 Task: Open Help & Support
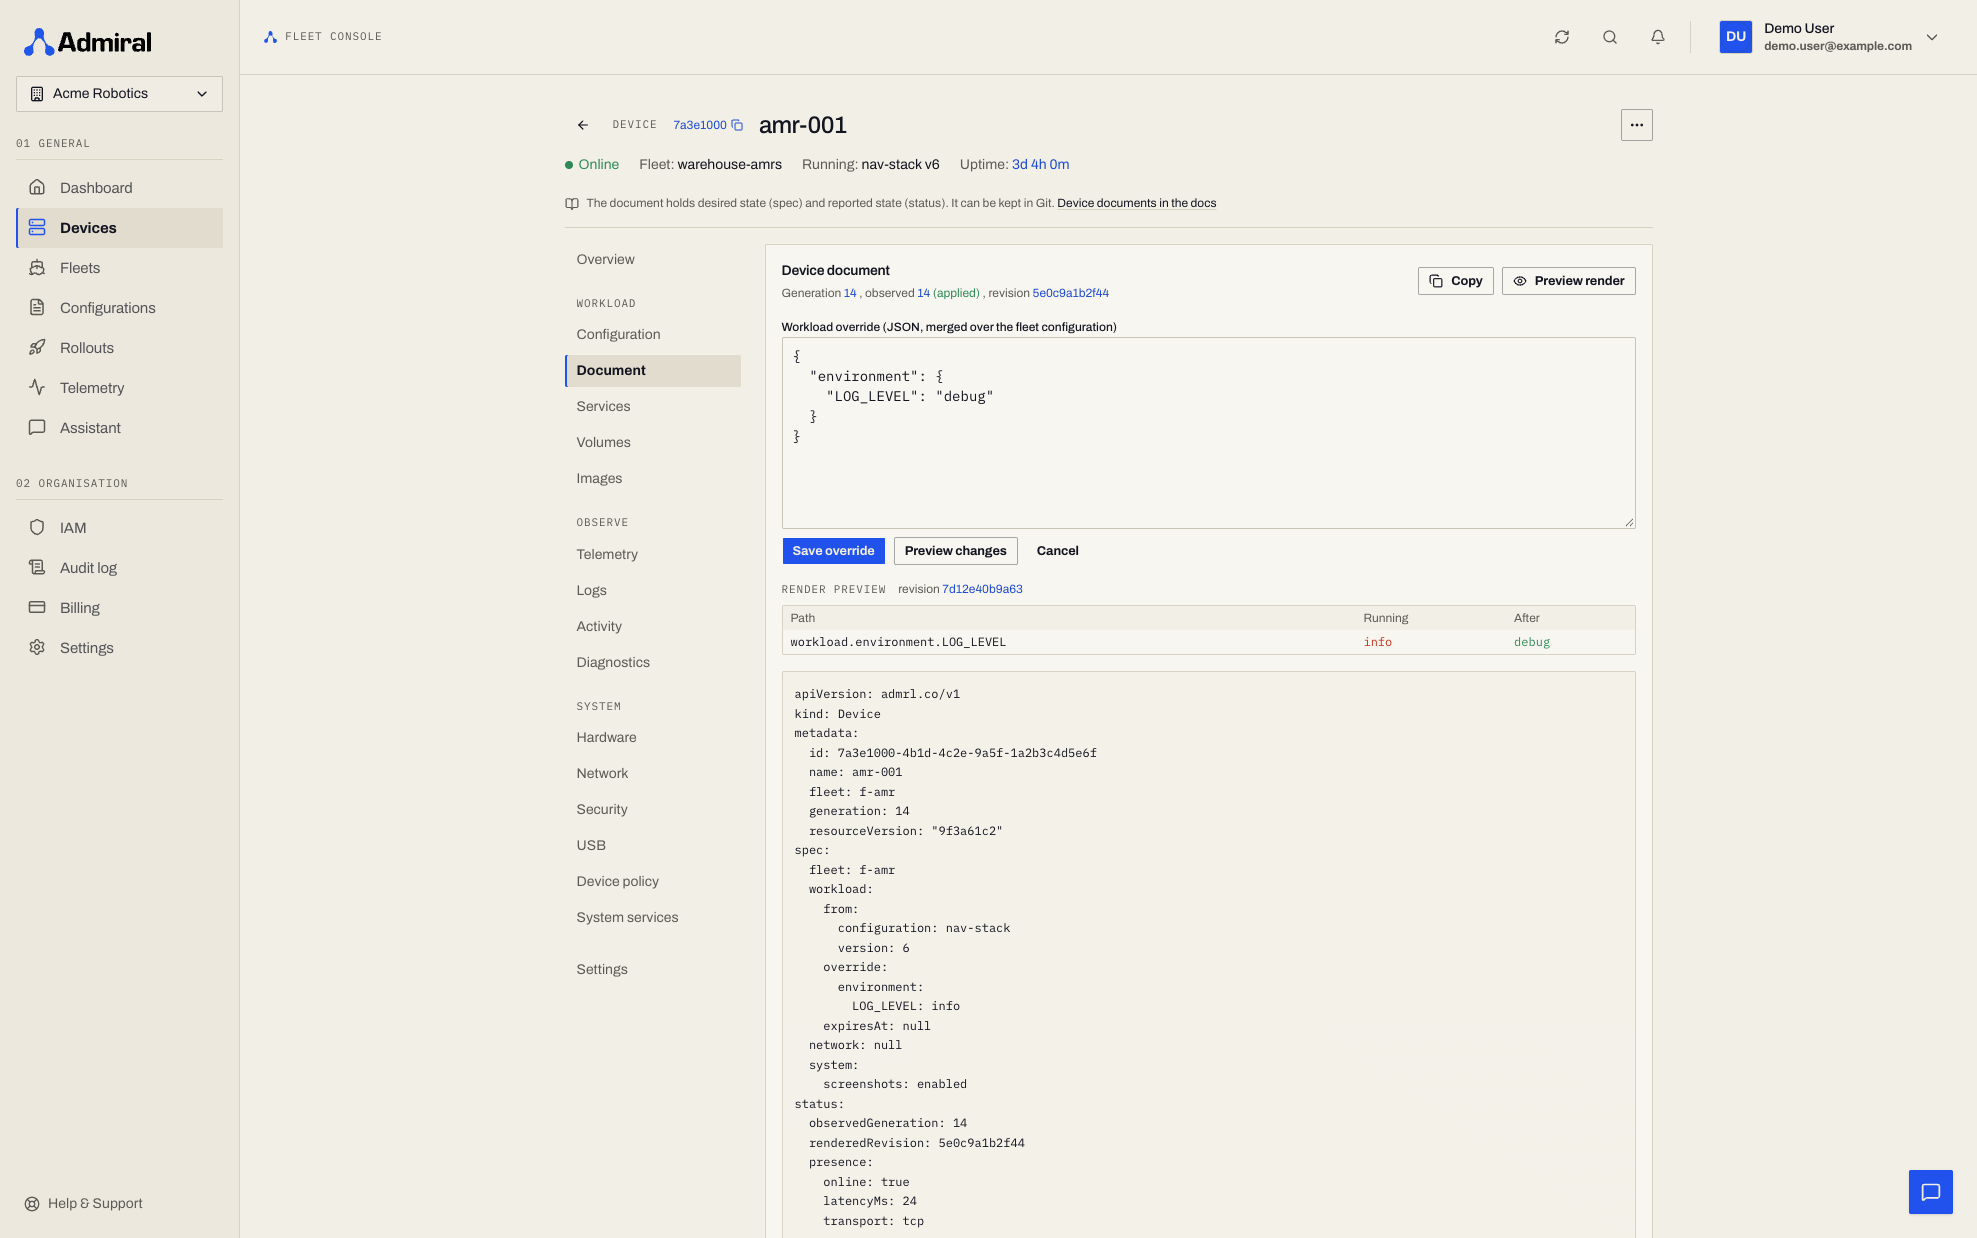tap(84, 1203)
